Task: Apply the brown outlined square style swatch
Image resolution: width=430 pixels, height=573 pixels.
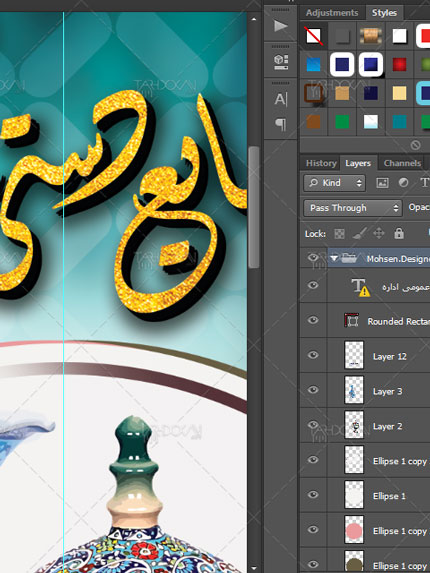Action: tap(313, 93)
